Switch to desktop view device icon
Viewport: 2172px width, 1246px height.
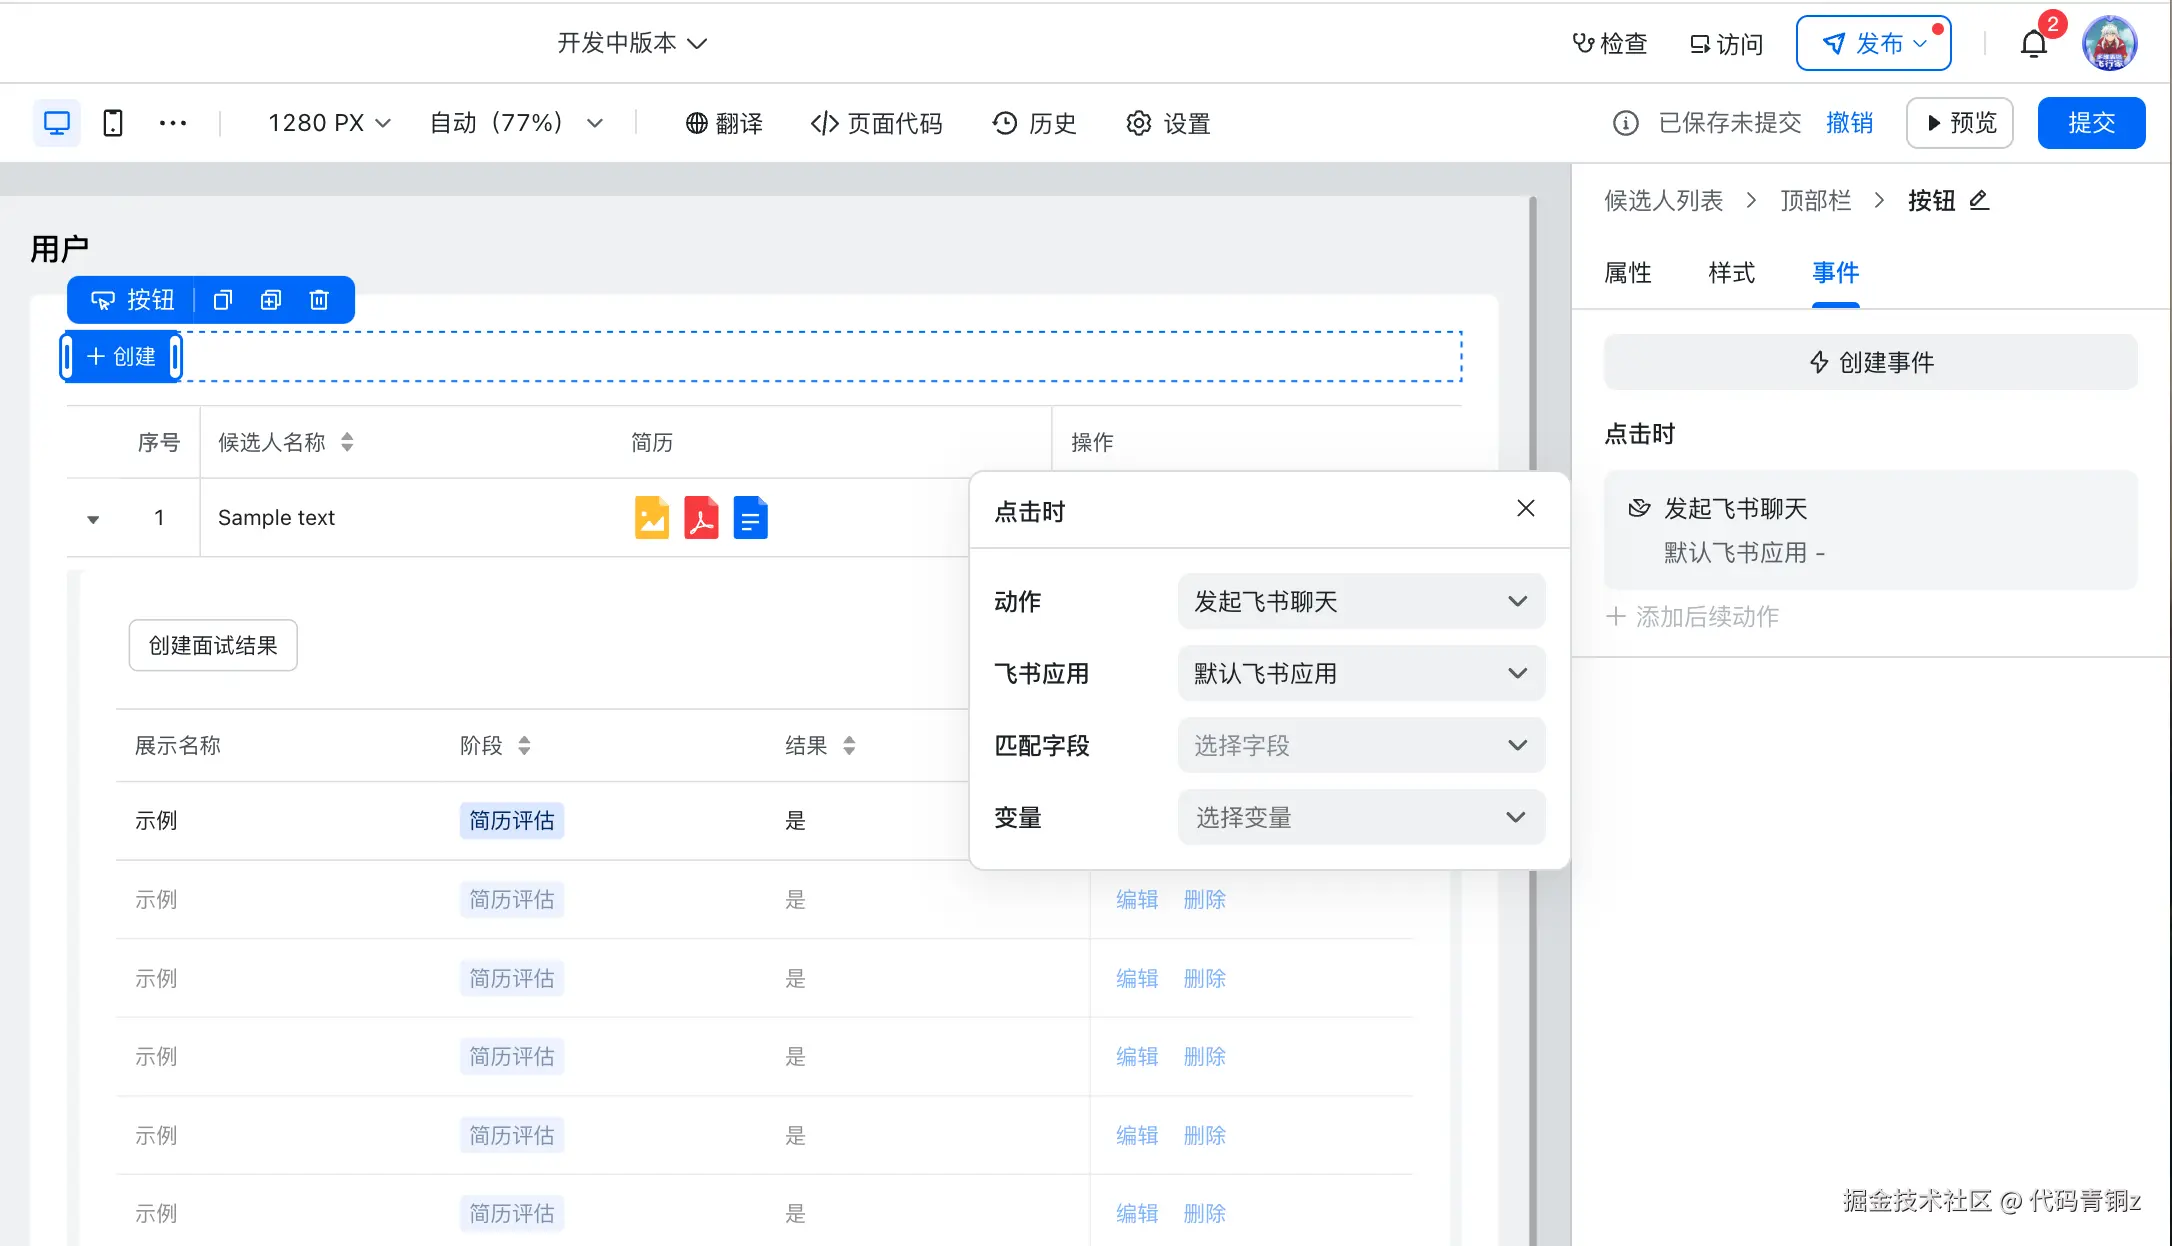click(x=57, y=123)
